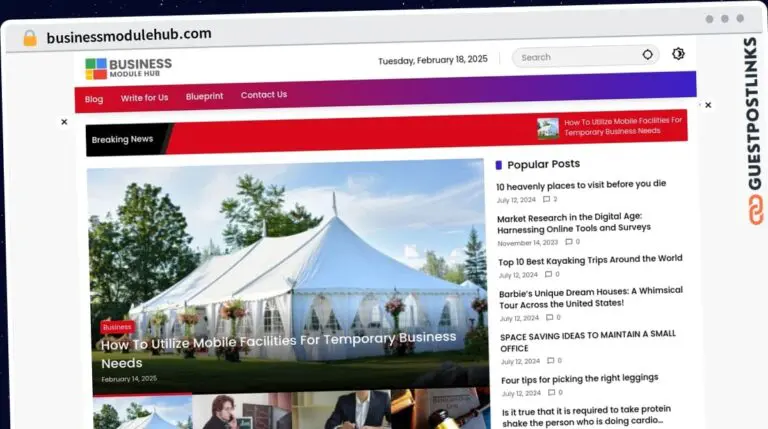Click the Business Module Hub logo
Screen dimensions: 768x429
128,68
